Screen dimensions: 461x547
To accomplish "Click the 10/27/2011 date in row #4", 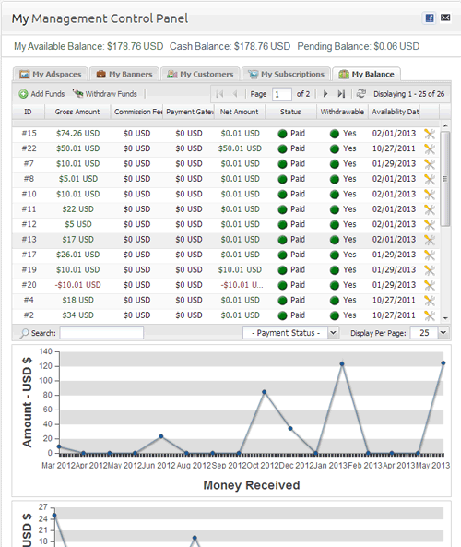I will pos(394,300).
